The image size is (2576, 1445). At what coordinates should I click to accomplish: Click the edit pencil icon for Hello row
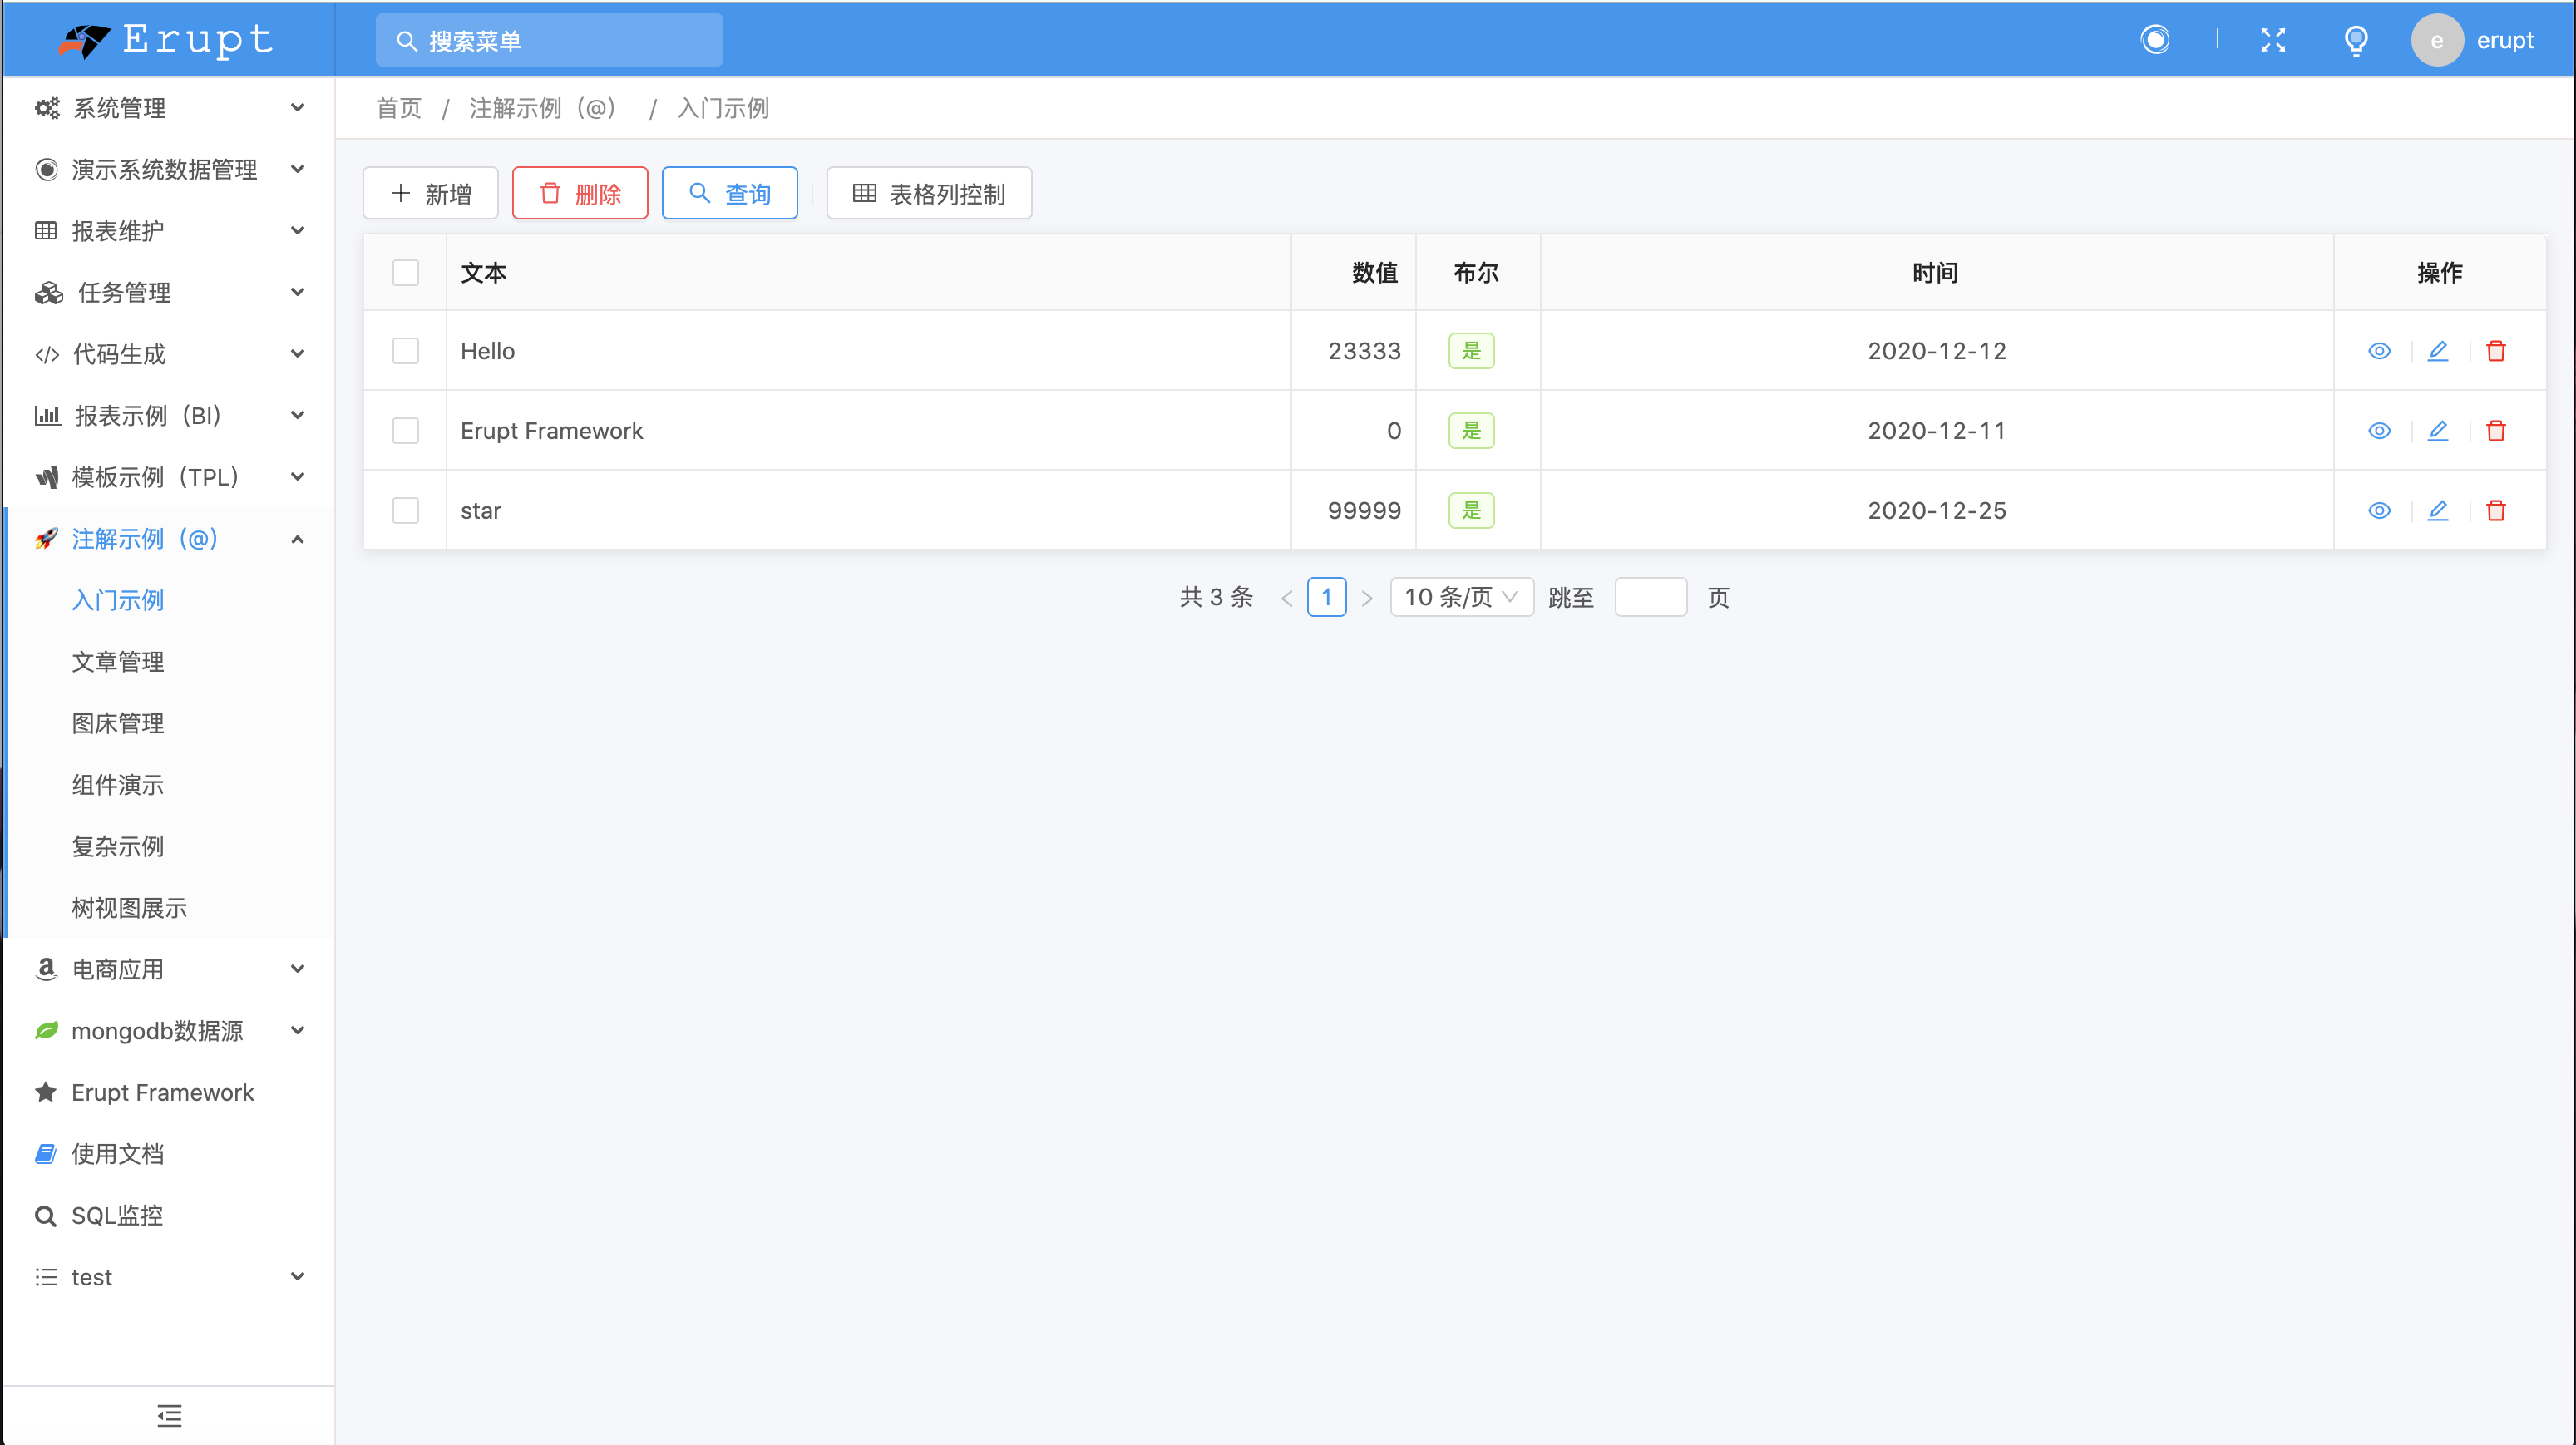(2437, 351)
